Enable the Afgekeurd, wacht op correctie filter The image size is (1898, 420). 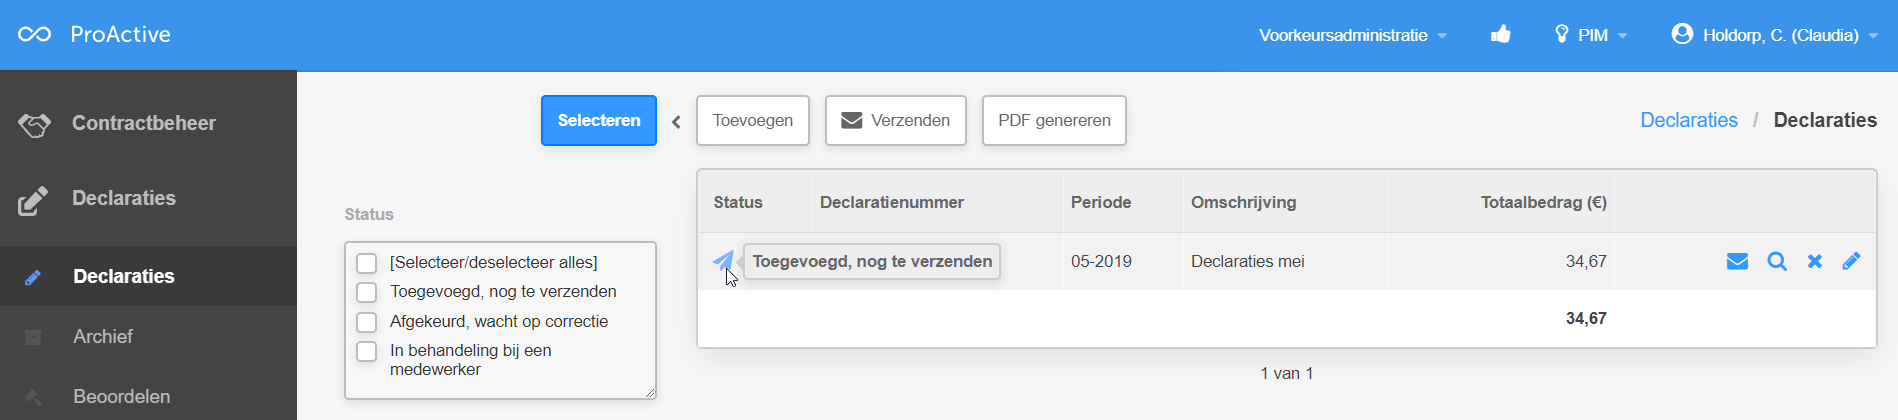tap(367, 322)
